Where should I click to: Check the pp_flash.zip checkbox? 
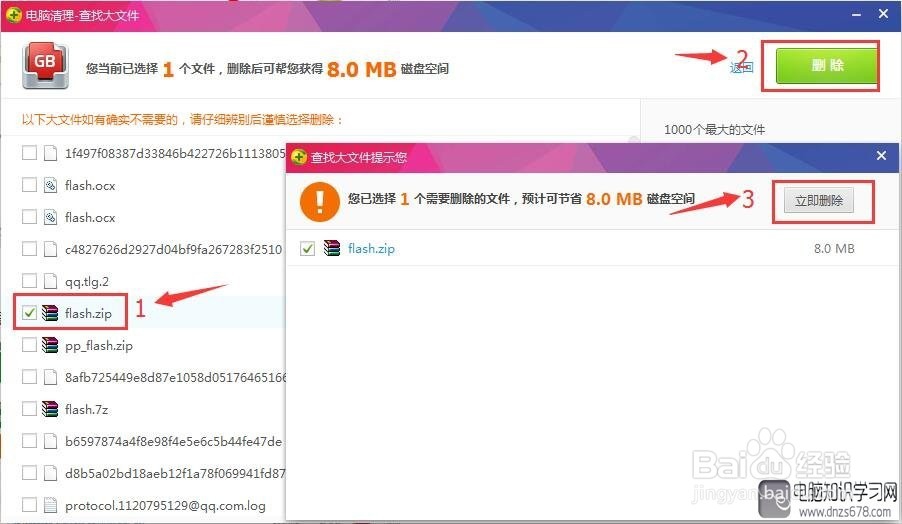(29, 345)
